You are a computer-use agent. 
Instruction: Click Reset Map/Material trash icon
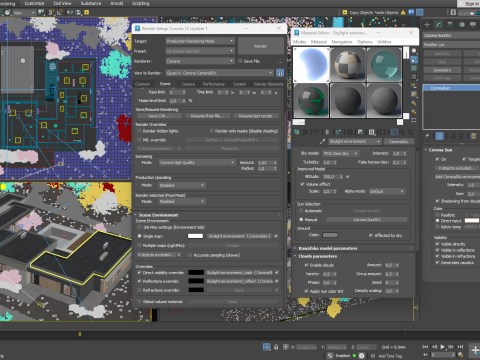[x=327, y=132]
